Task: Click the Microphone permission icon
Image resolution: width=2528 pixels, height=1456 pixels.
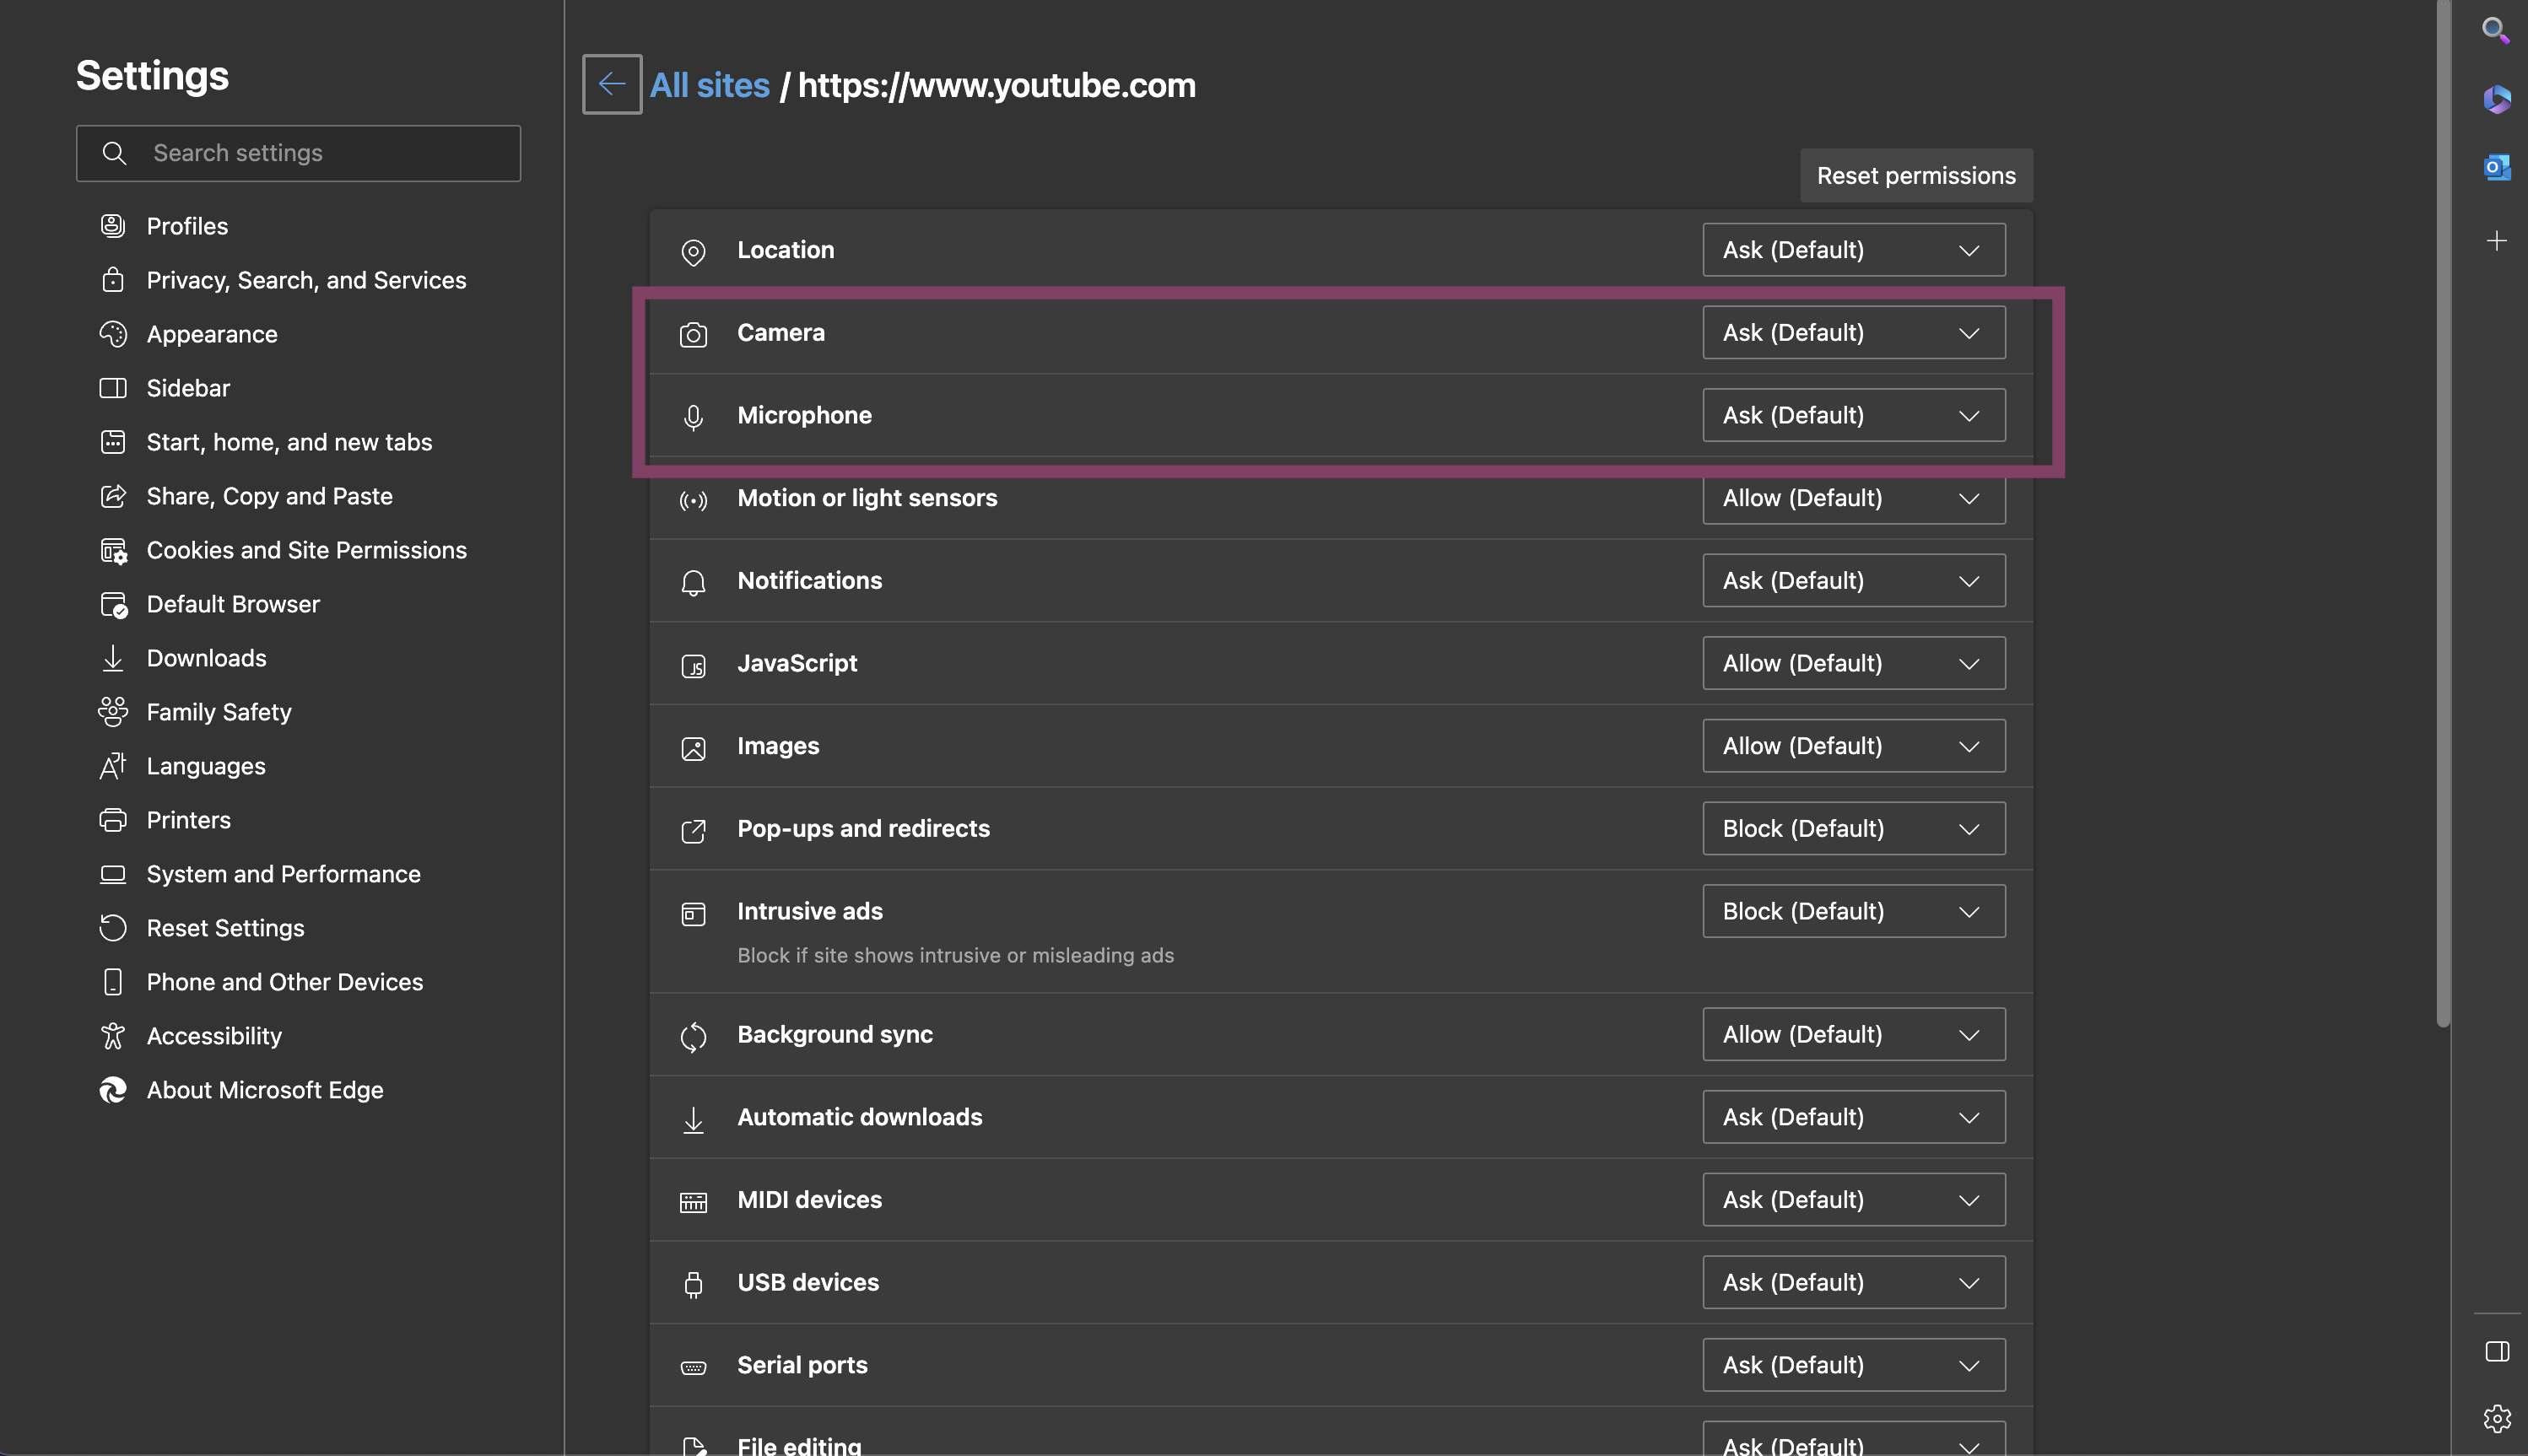Action: click(693, 417)
